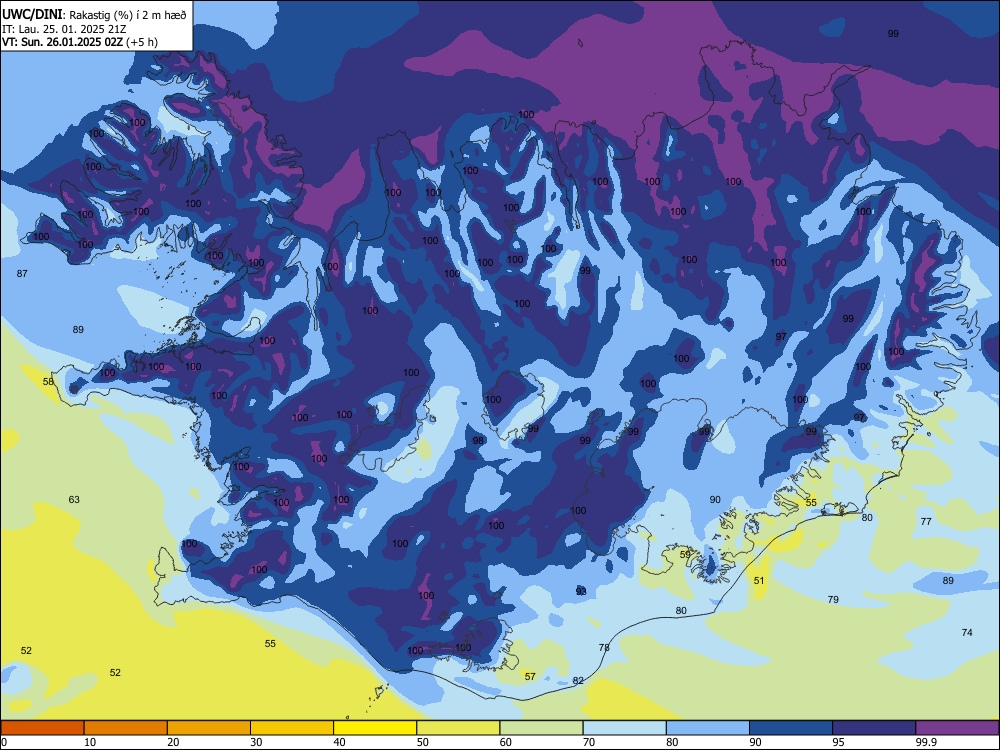
Task: Click the humidity value "78" on the map
Action: [x=604, y=647]
